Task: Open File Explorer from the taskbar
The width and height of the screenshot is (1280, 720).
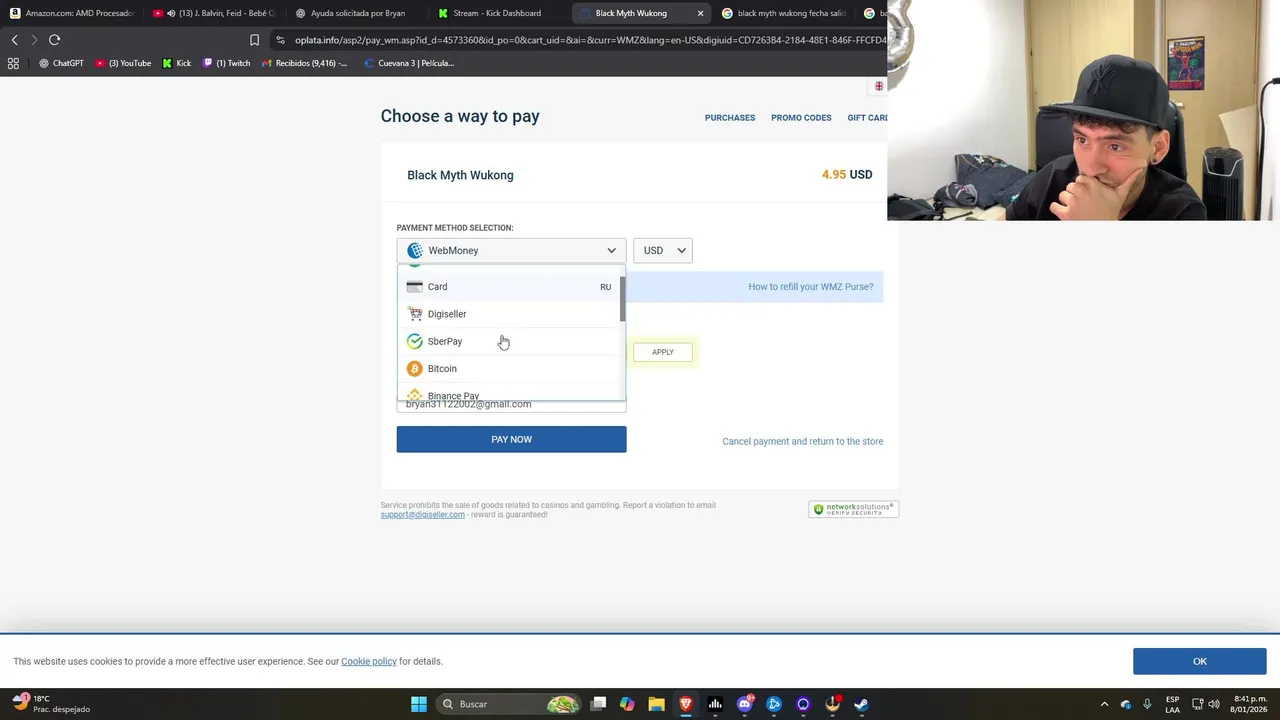Action: click(x=656, y=704)
